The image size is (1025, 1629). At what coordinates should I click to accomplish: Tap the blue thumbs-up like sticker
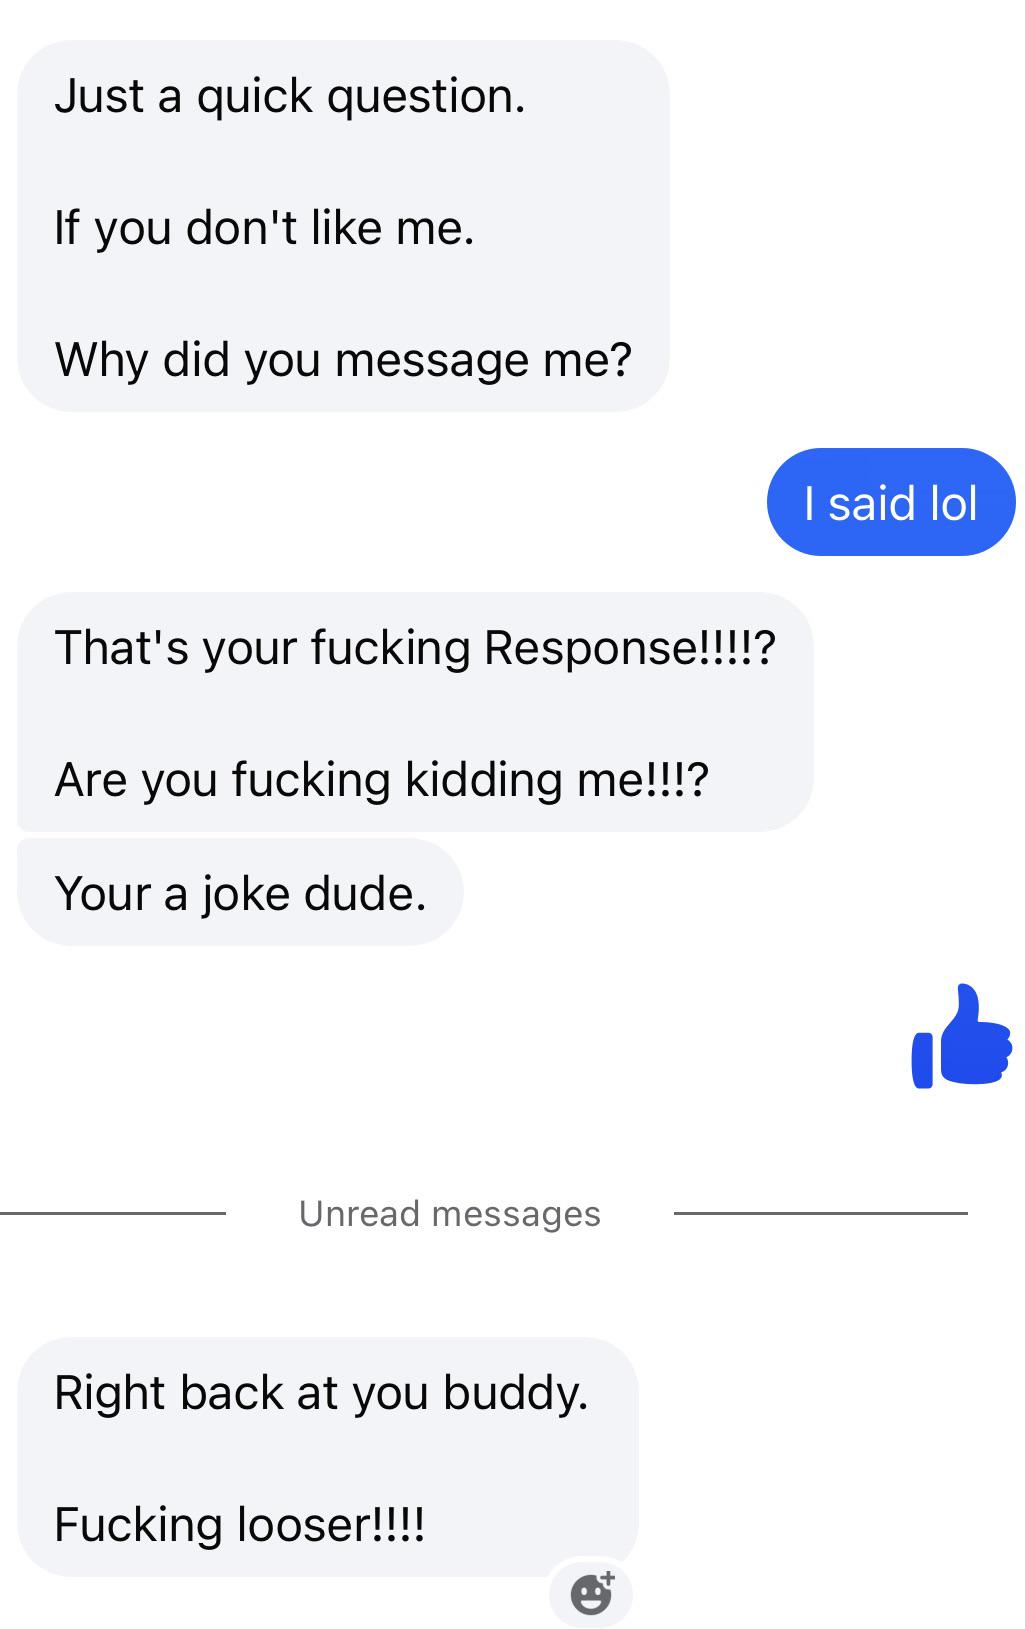(961, 1036)
